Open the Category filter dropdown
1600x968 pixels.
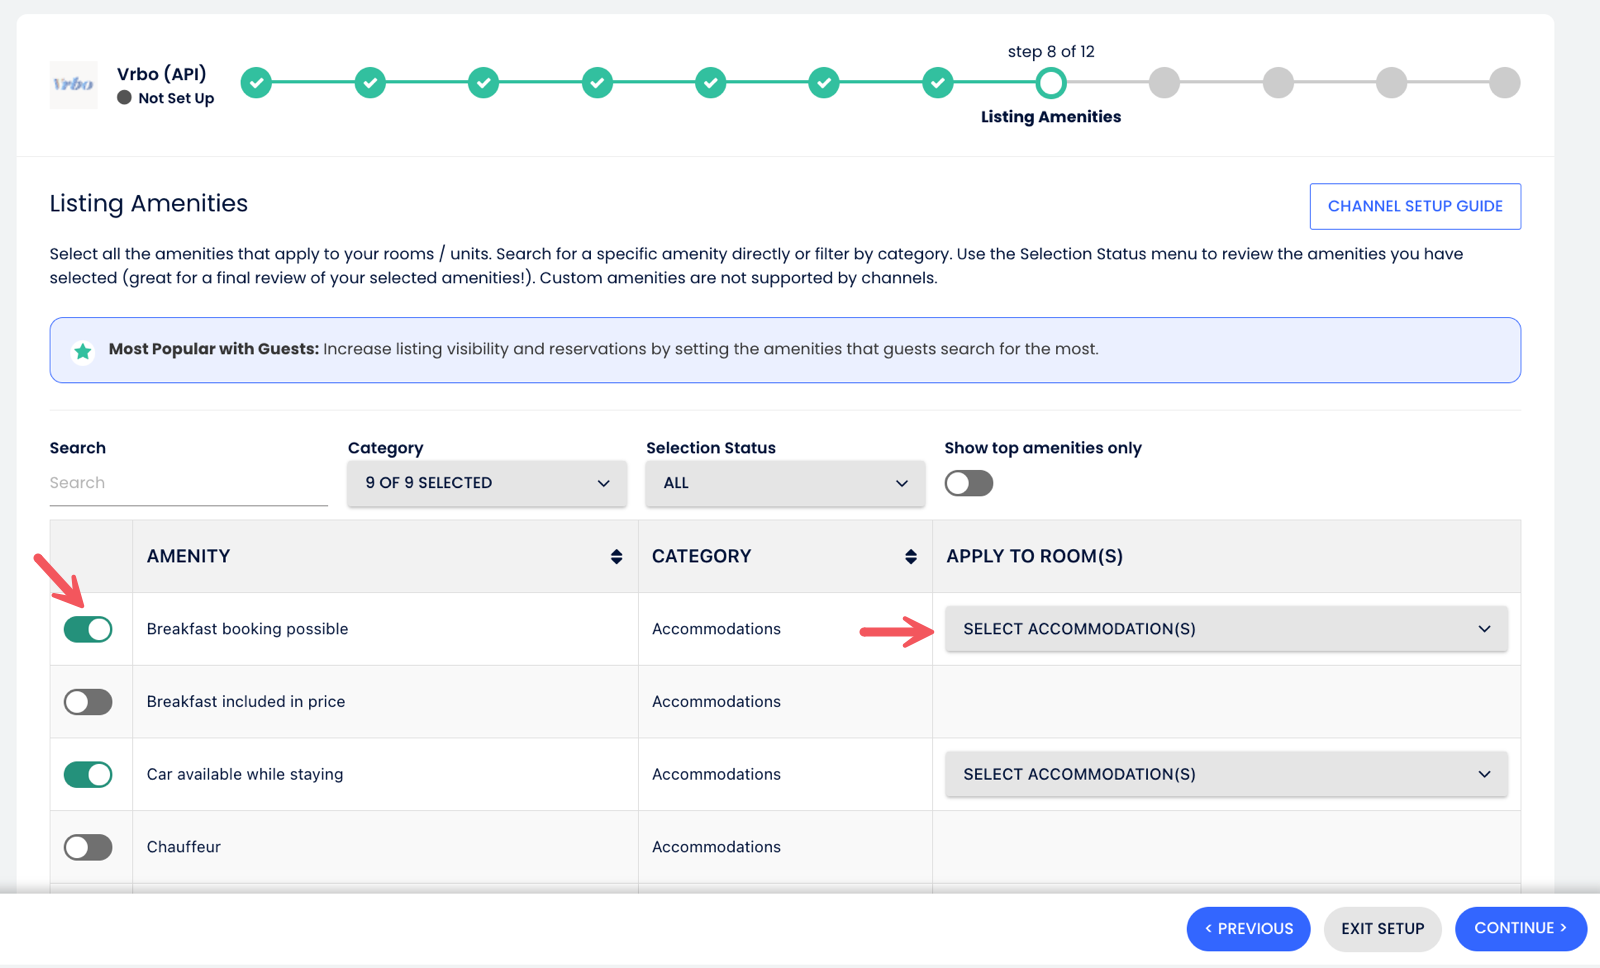click(486, 483)
